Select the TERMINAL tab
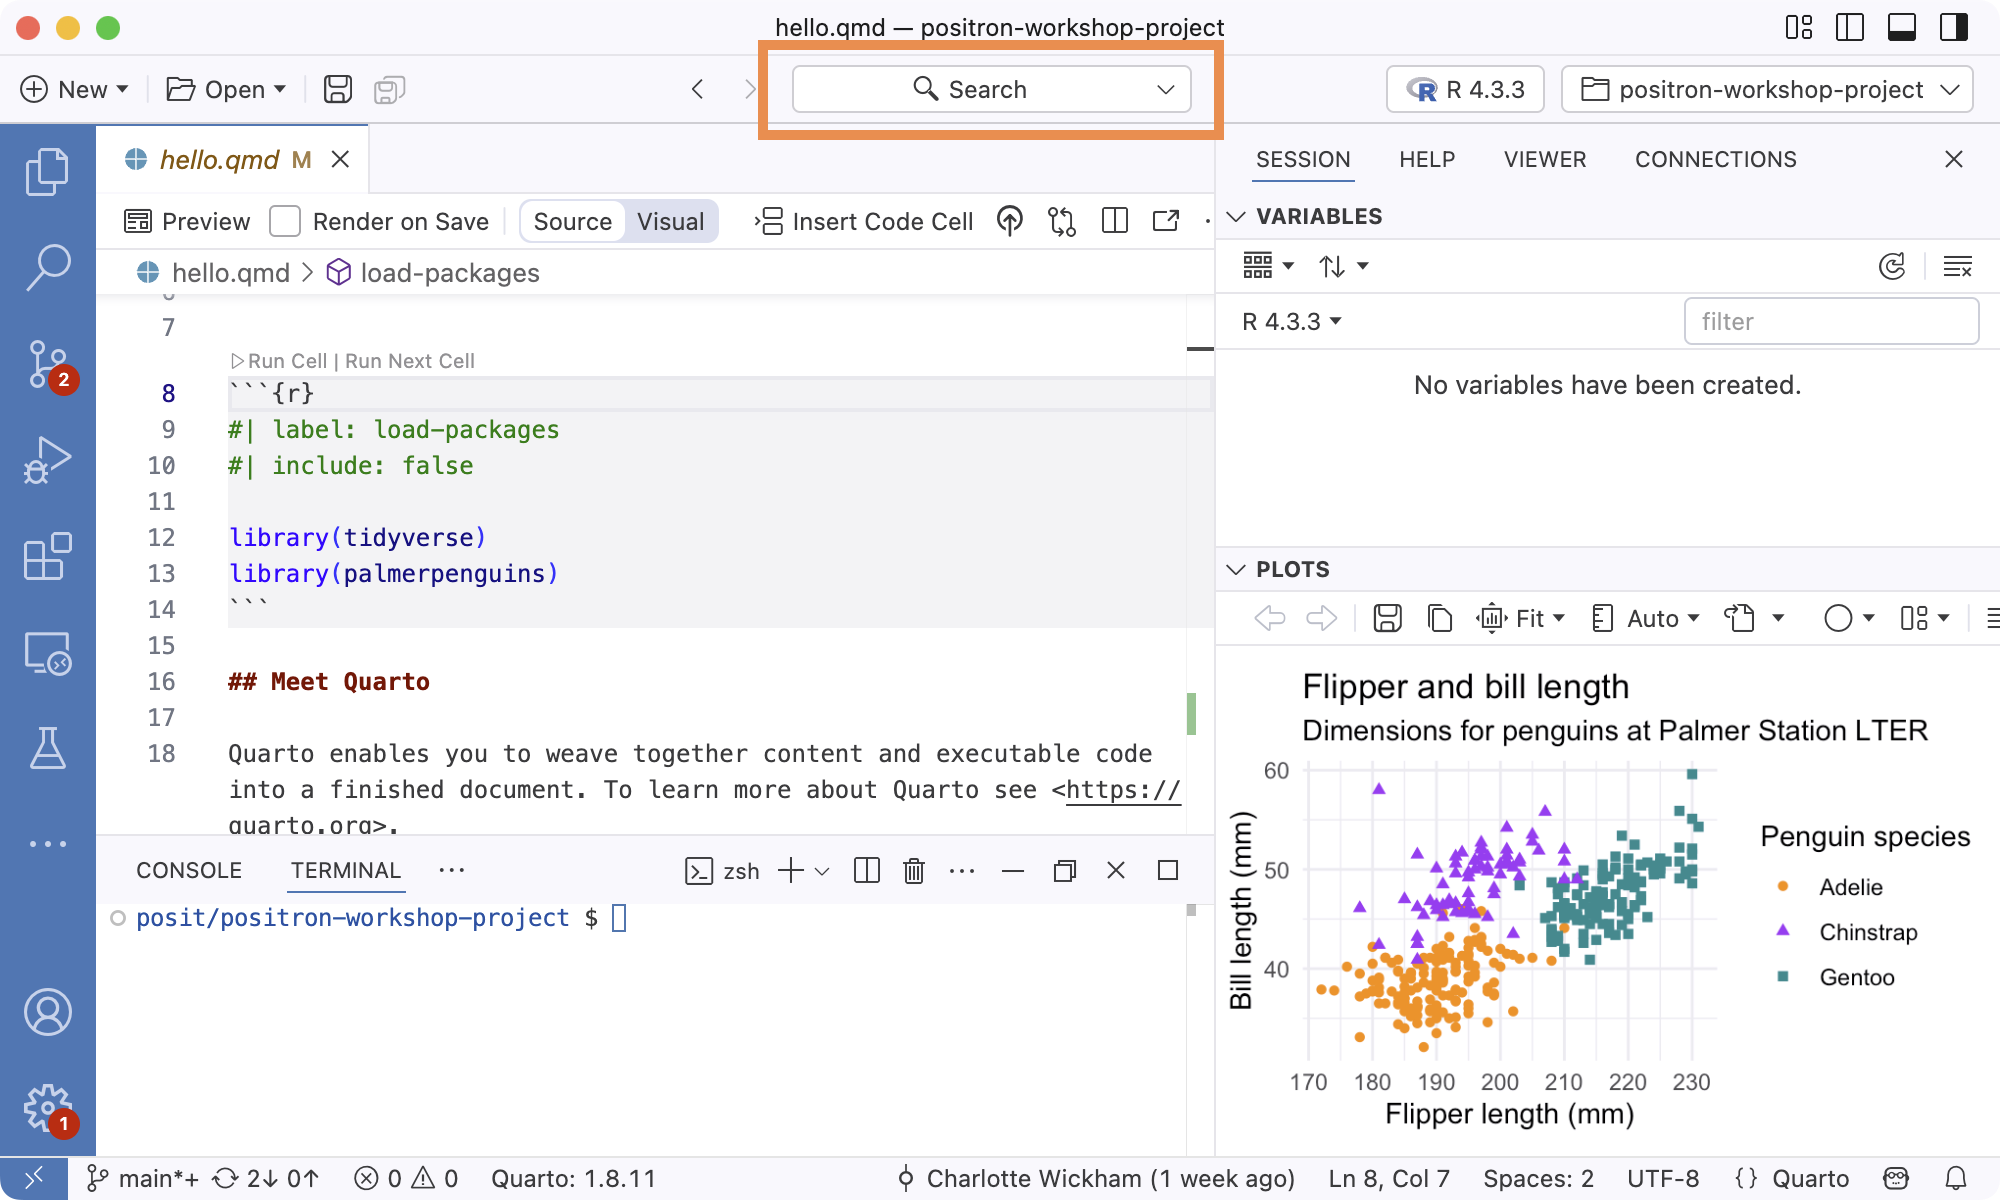Image resolution: width=2000 pixels, height=1200 pixels. click(346, 871)
